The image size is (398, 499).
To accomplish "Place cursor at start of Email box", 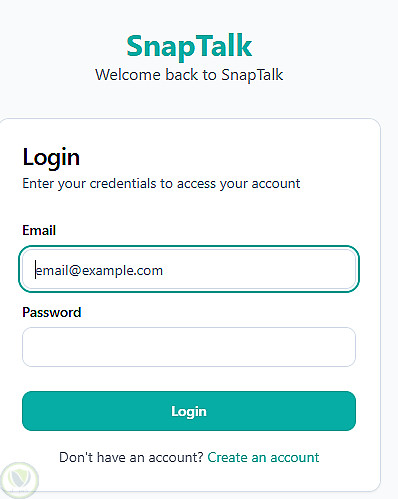I will (x=35, y=270).
